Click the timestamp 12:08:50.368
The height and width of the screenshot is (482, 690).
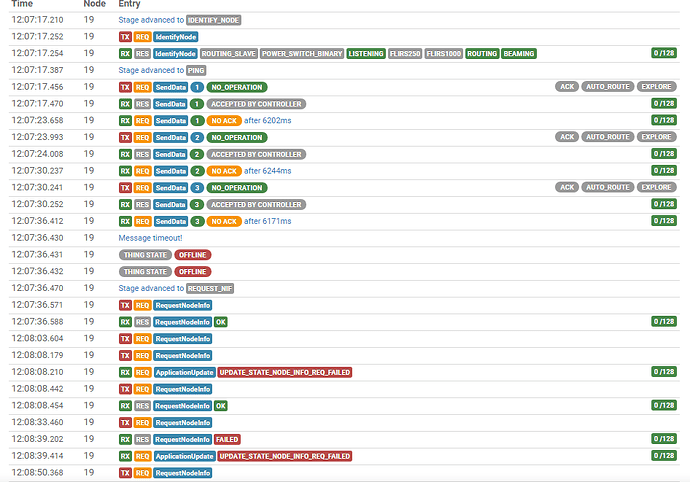(x=37, y=472)
